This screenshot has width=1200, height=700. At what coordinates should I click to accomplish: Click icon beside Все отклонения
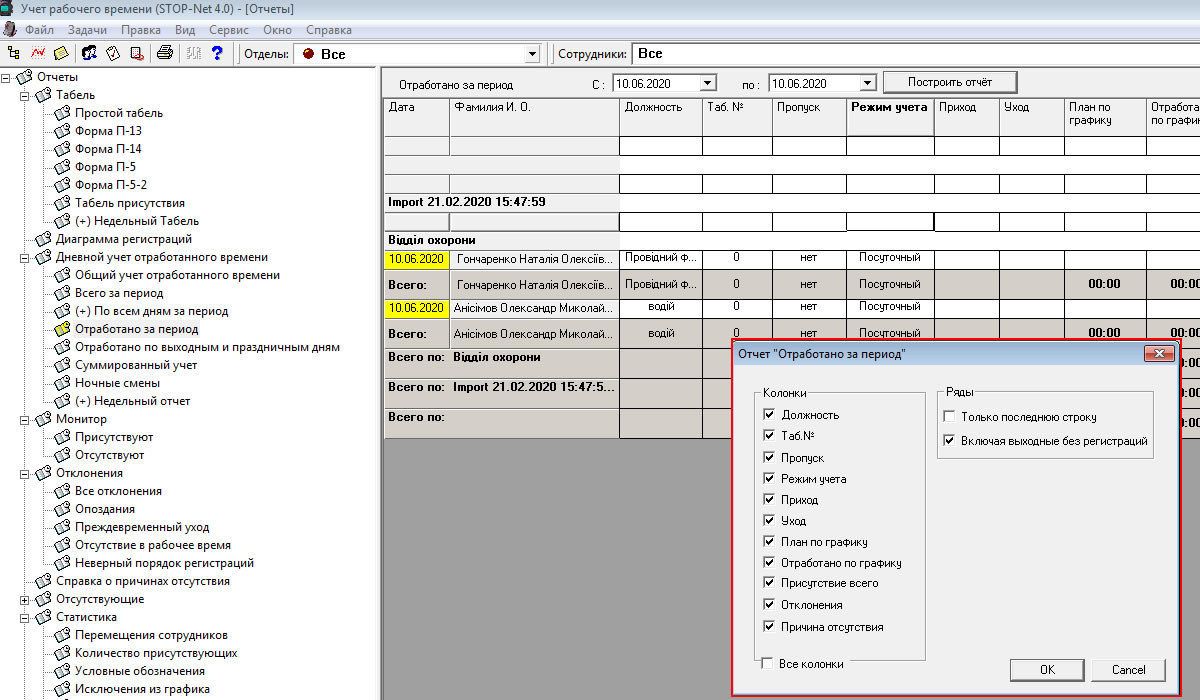click(63, 491)
